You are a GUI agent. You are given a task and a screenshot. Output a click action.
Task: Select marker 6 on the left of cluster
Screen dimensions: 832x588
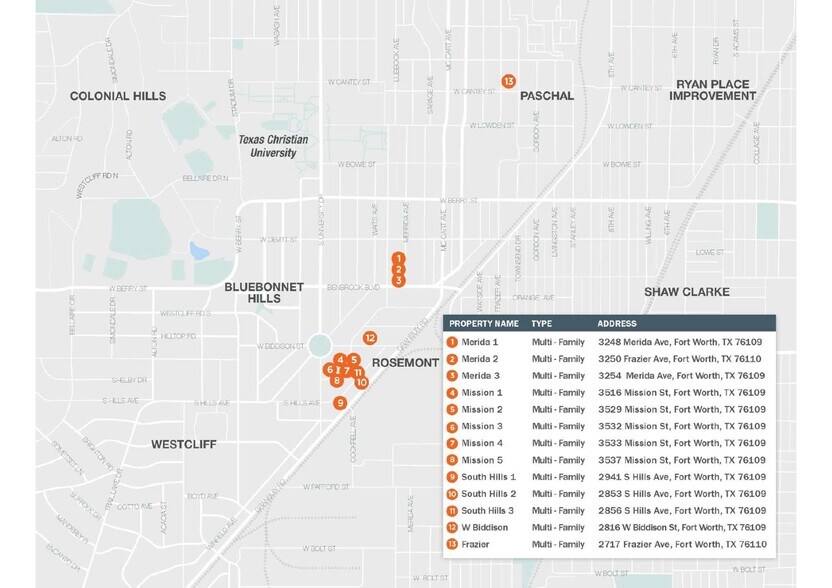click(330, 370)
